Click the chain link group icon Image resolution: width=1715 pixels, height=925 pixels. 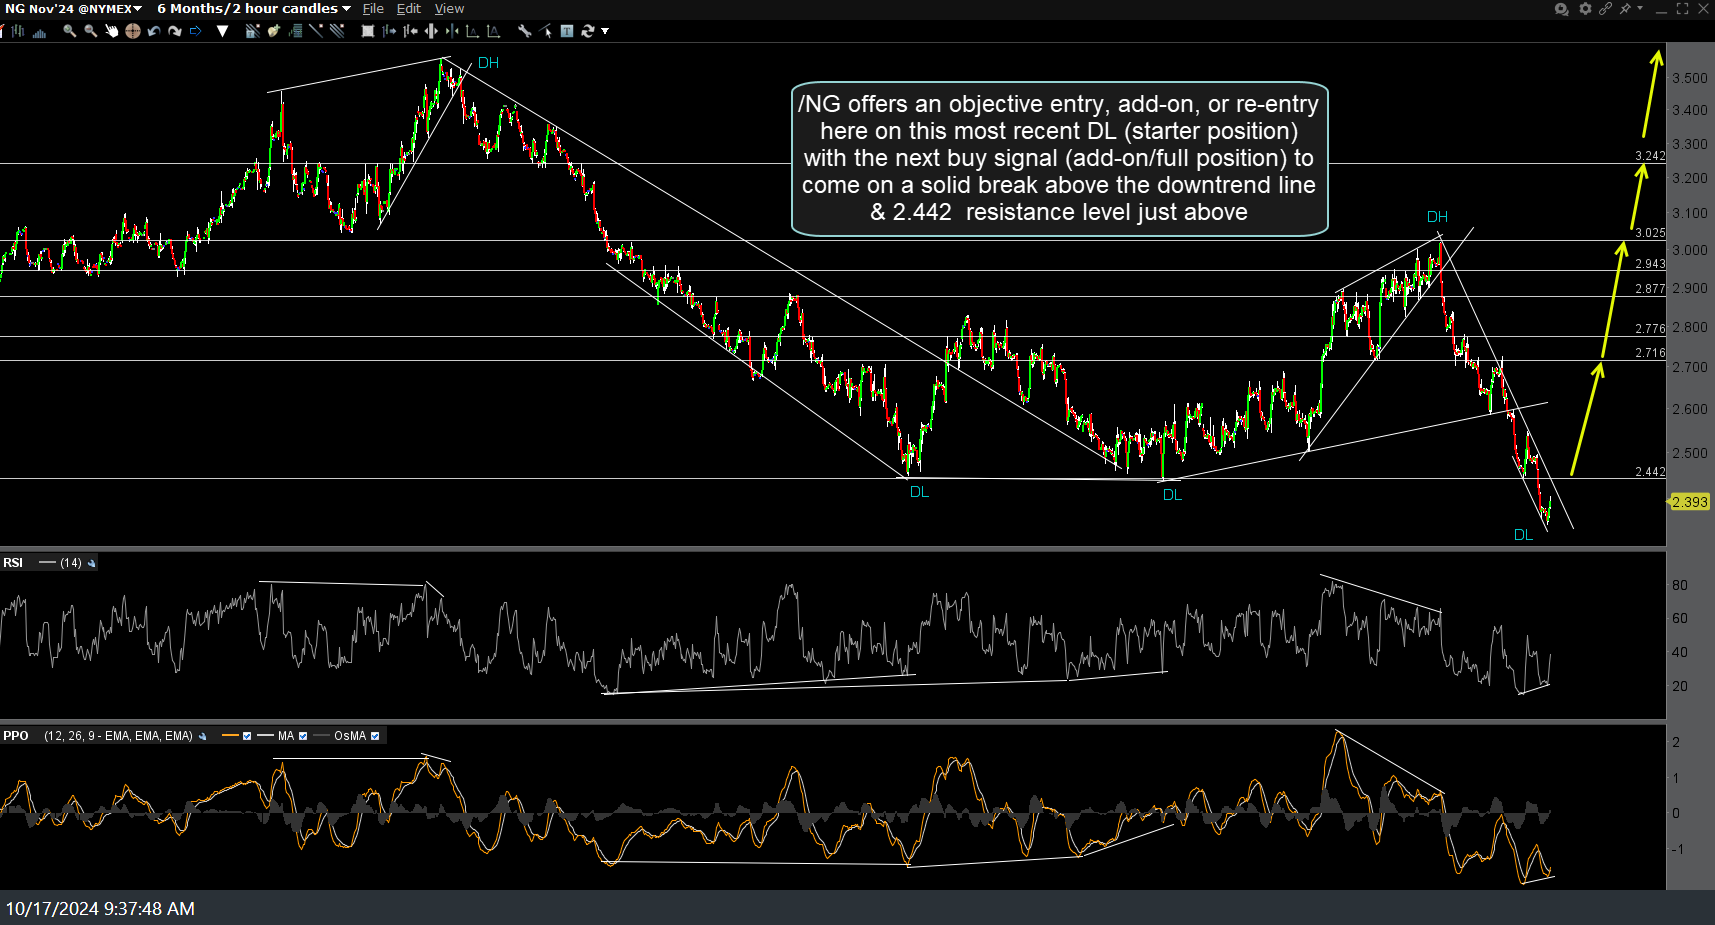(1605, 9)
